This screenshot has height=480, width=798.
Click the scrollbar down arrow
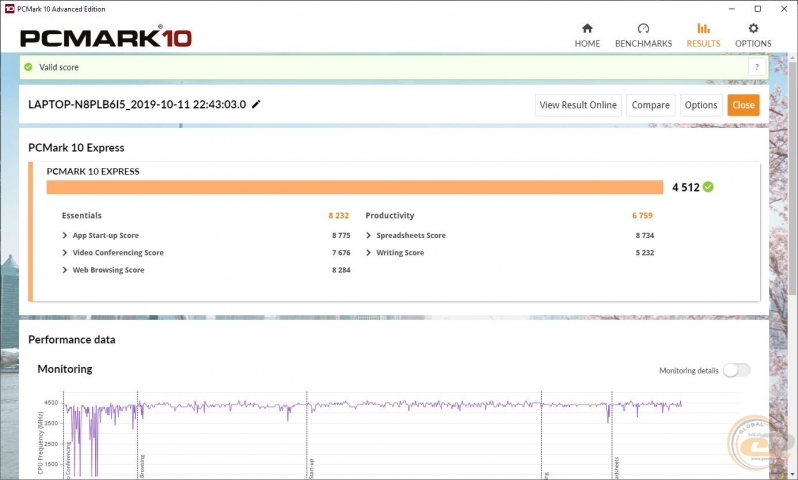(x=792, y=474)
